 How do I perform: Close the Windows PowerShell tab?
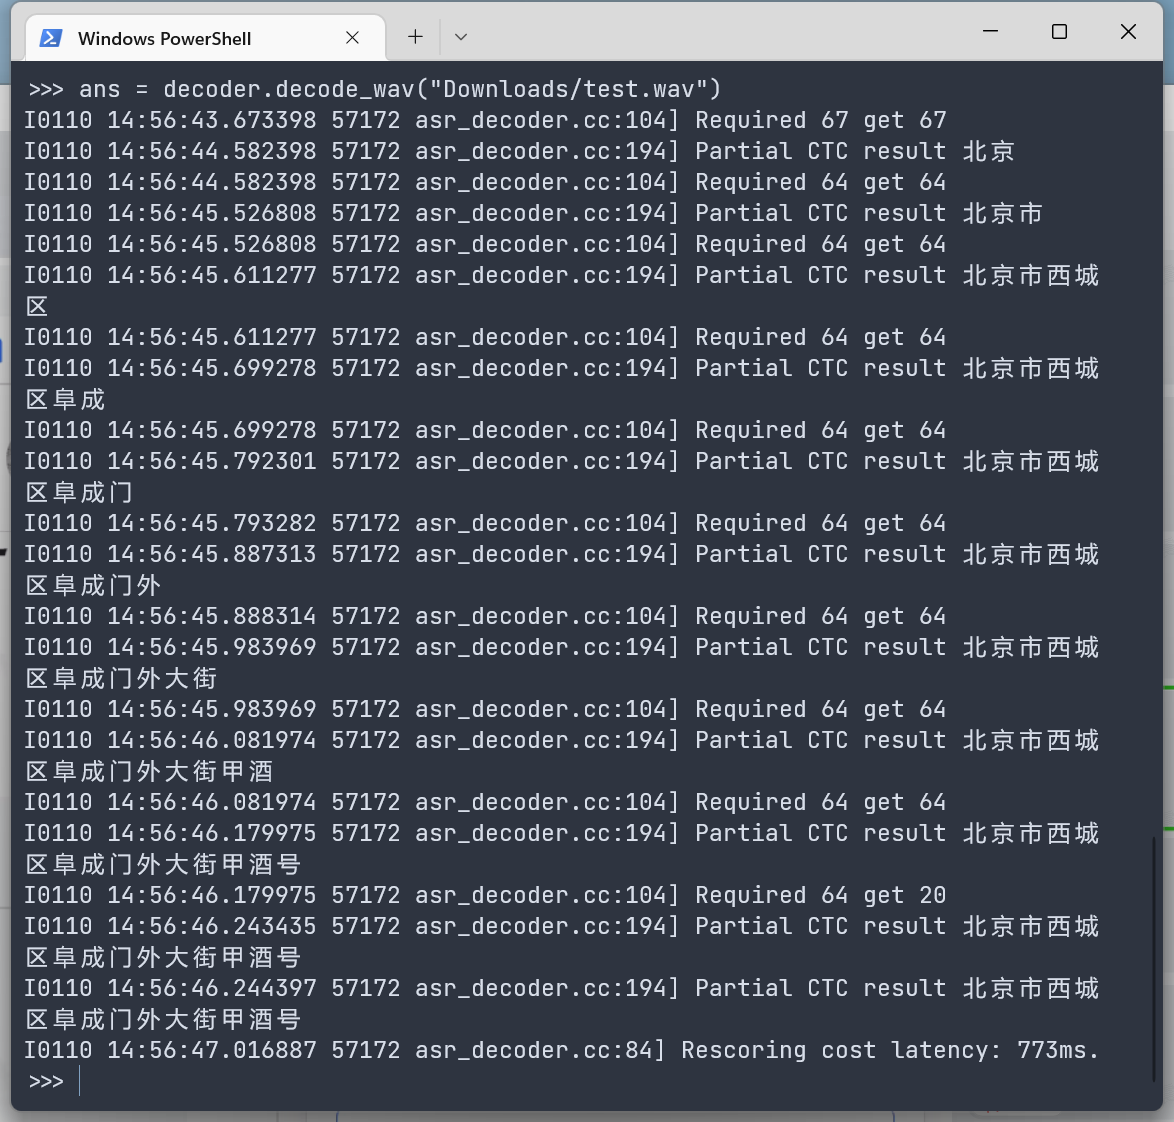[352, 36]
